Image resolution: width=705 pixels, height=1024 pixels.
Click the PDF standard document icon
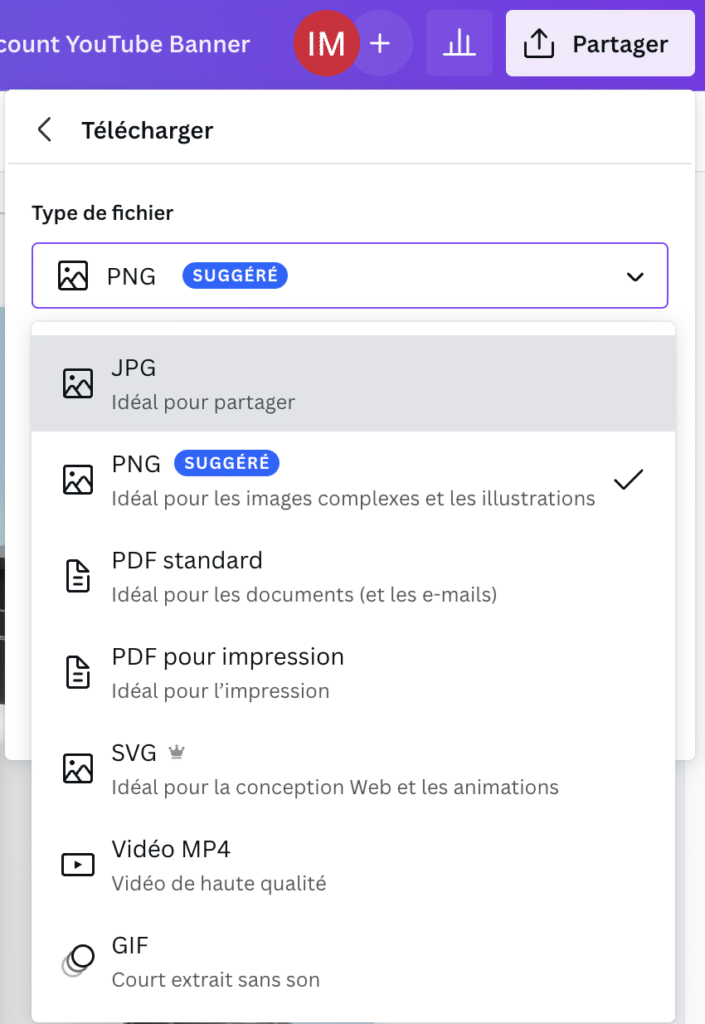tap(77, 575)
